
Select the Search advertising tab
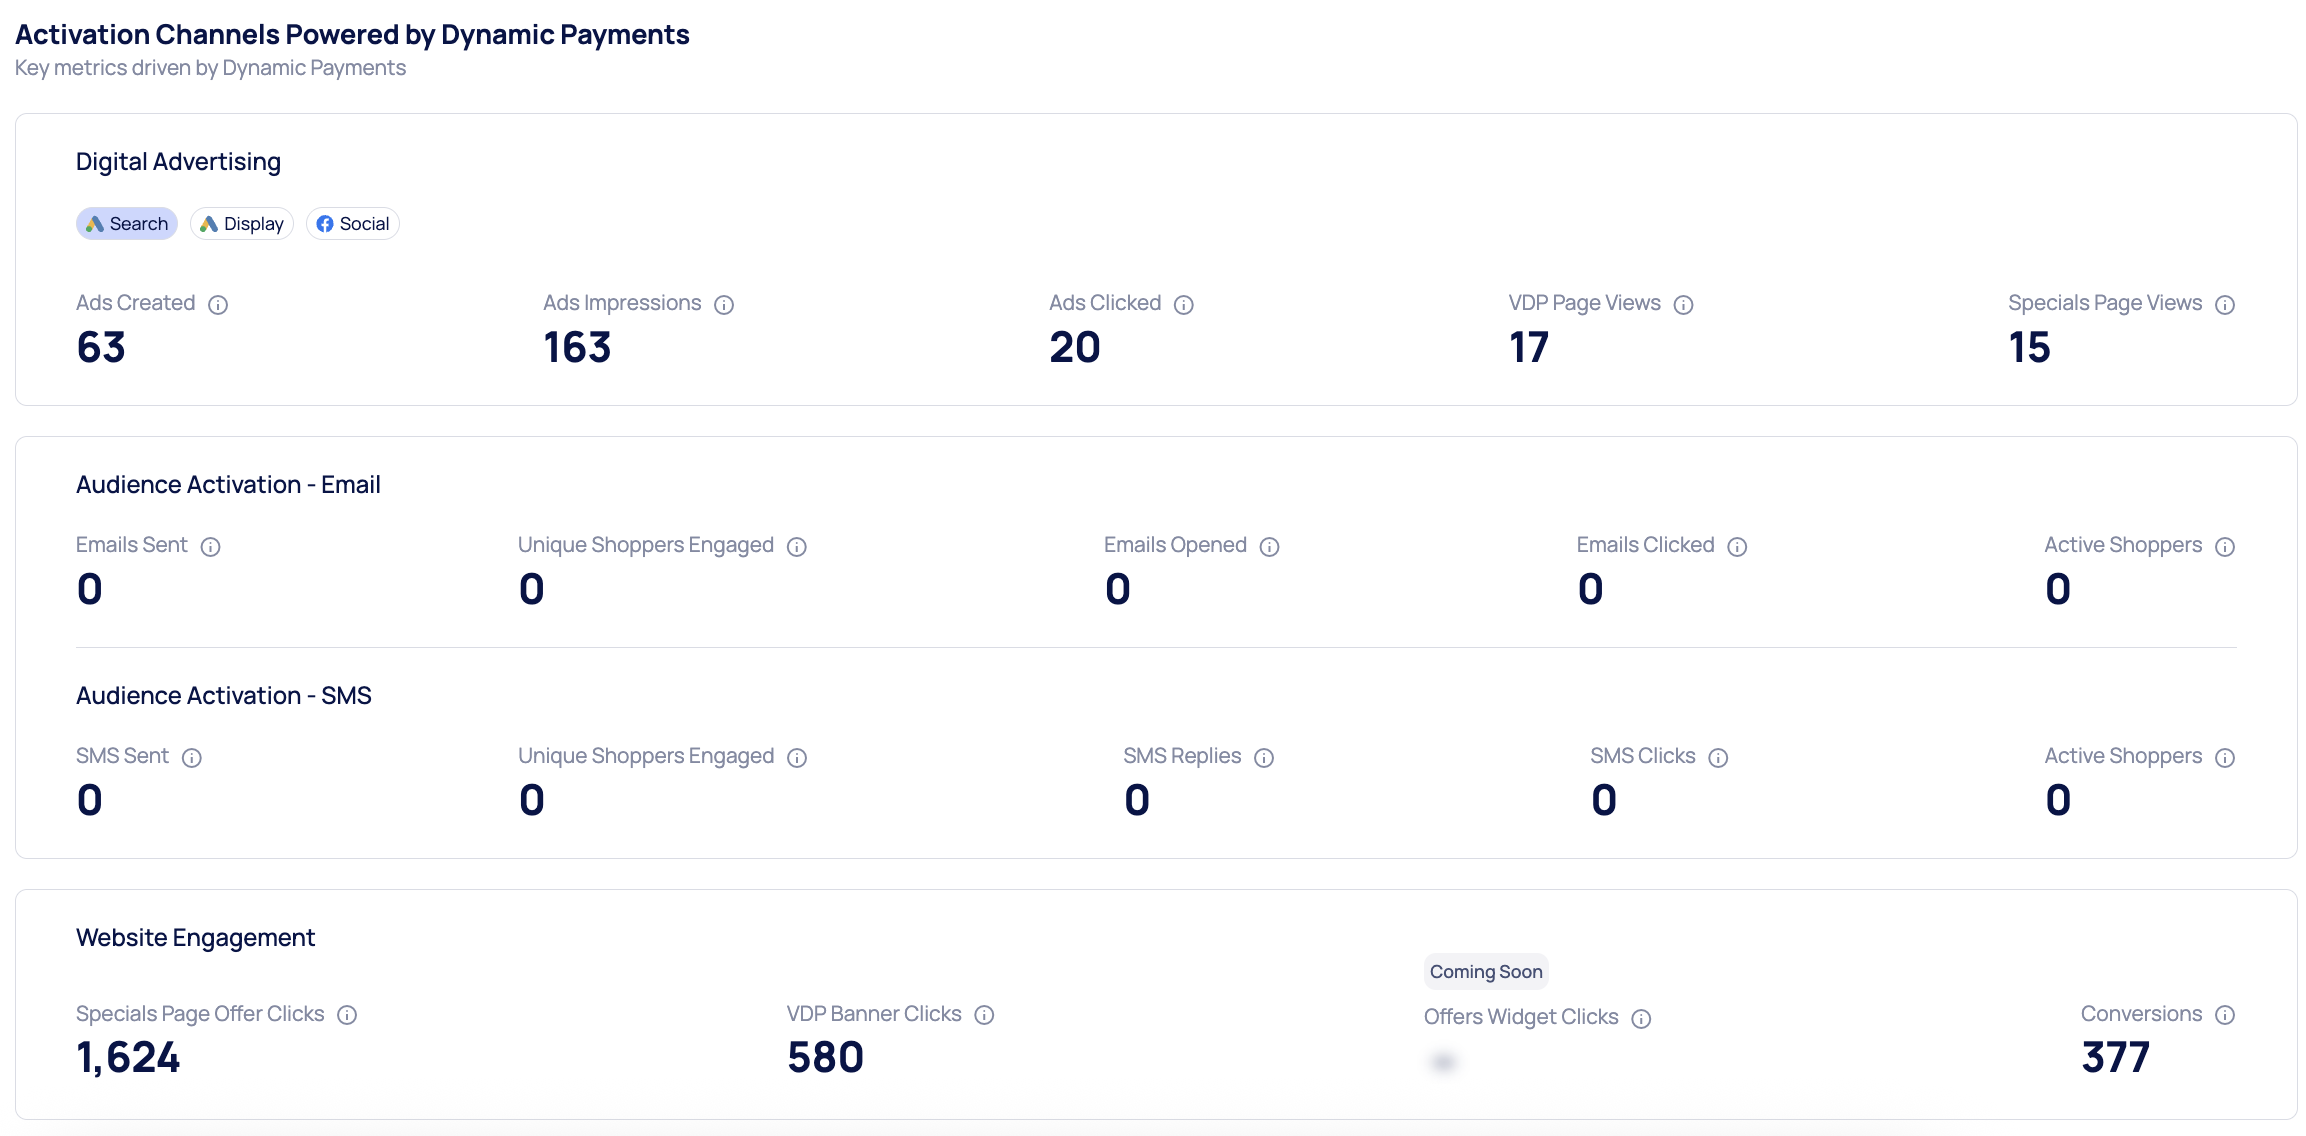127,224
